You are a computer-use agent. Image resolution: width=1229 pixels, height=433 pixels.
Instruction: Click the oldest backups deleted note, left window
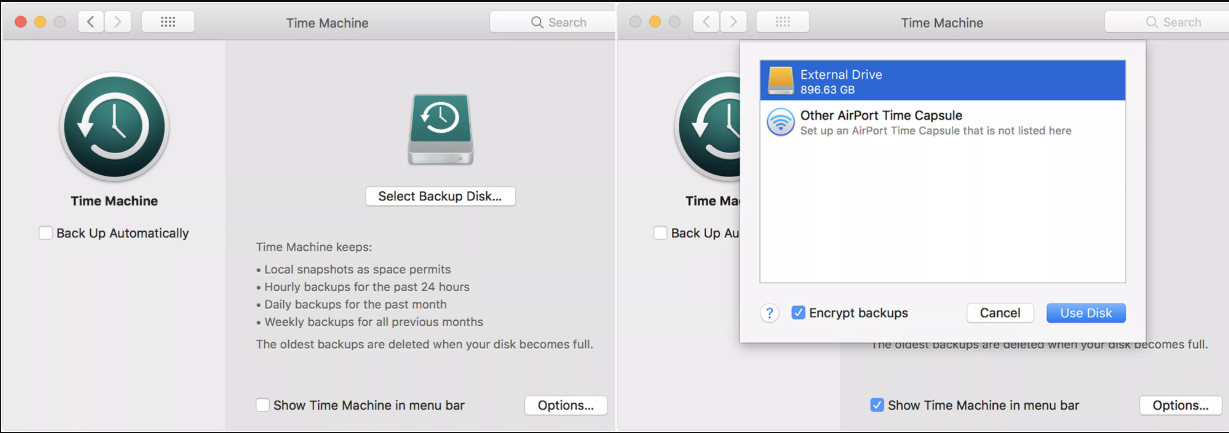click(x=425, y=344)
